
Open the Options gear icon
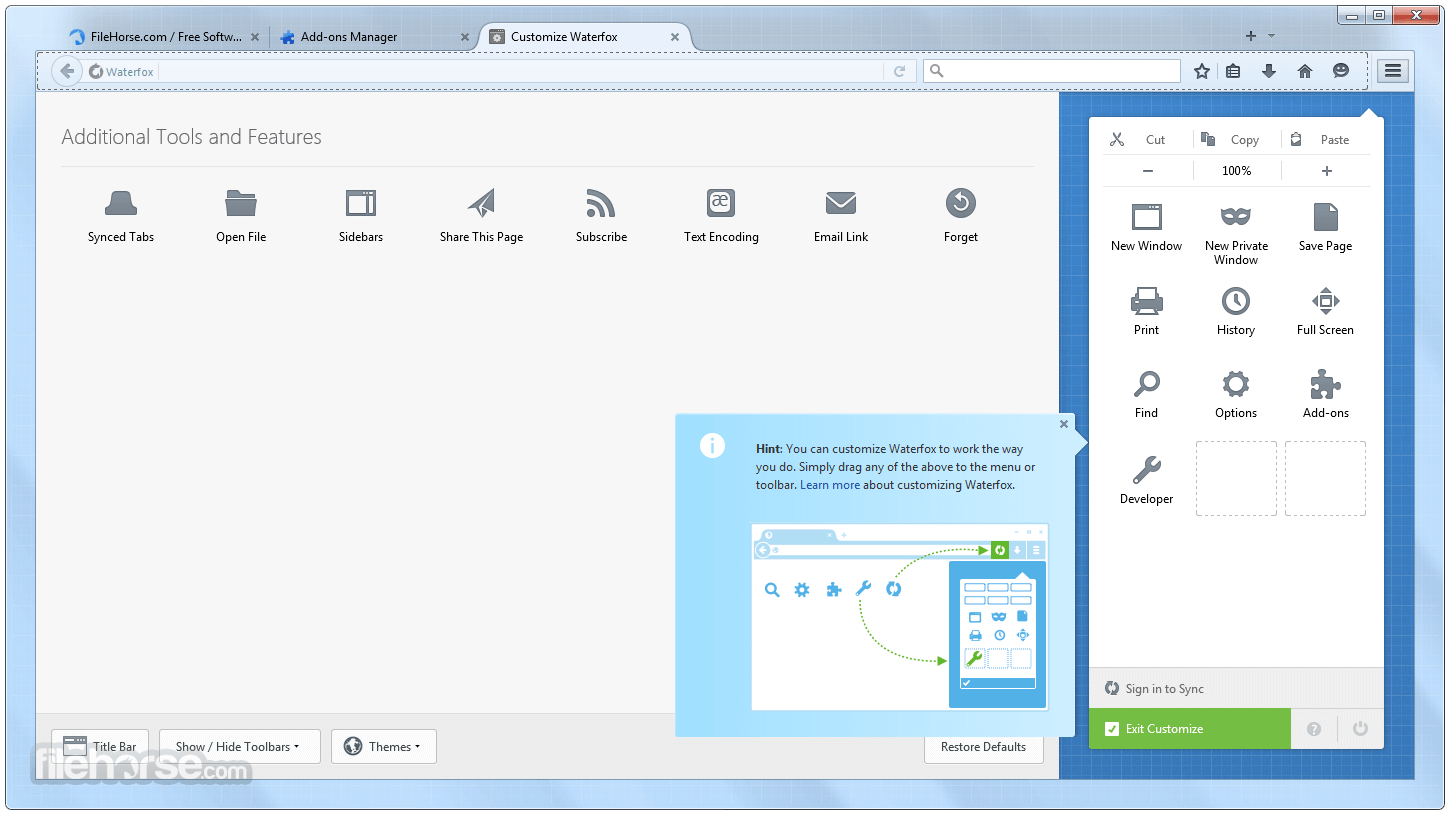[x=1236, y=384]
